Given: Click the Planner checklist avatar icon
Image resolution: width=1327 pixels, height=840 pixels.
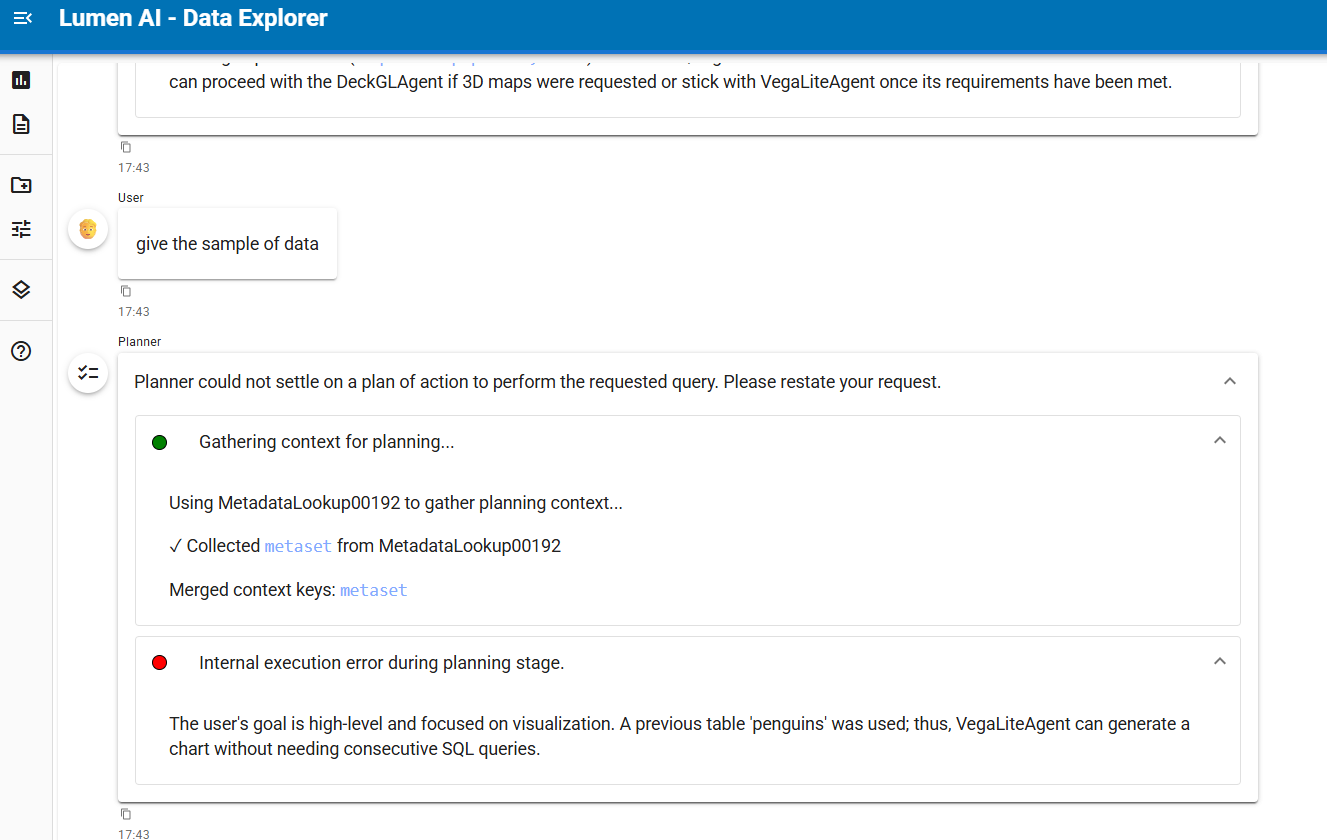Looking at the screenshot, I should pos(88,373).
